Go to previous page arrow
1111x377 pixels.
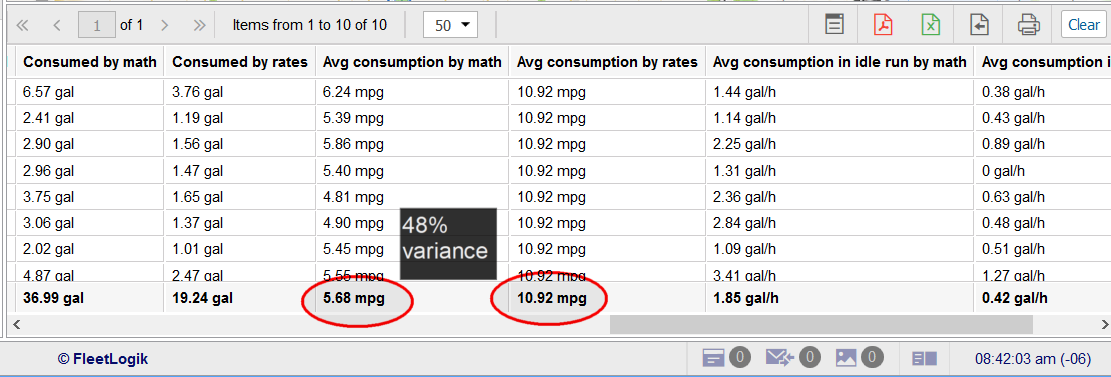click(57, 26)
